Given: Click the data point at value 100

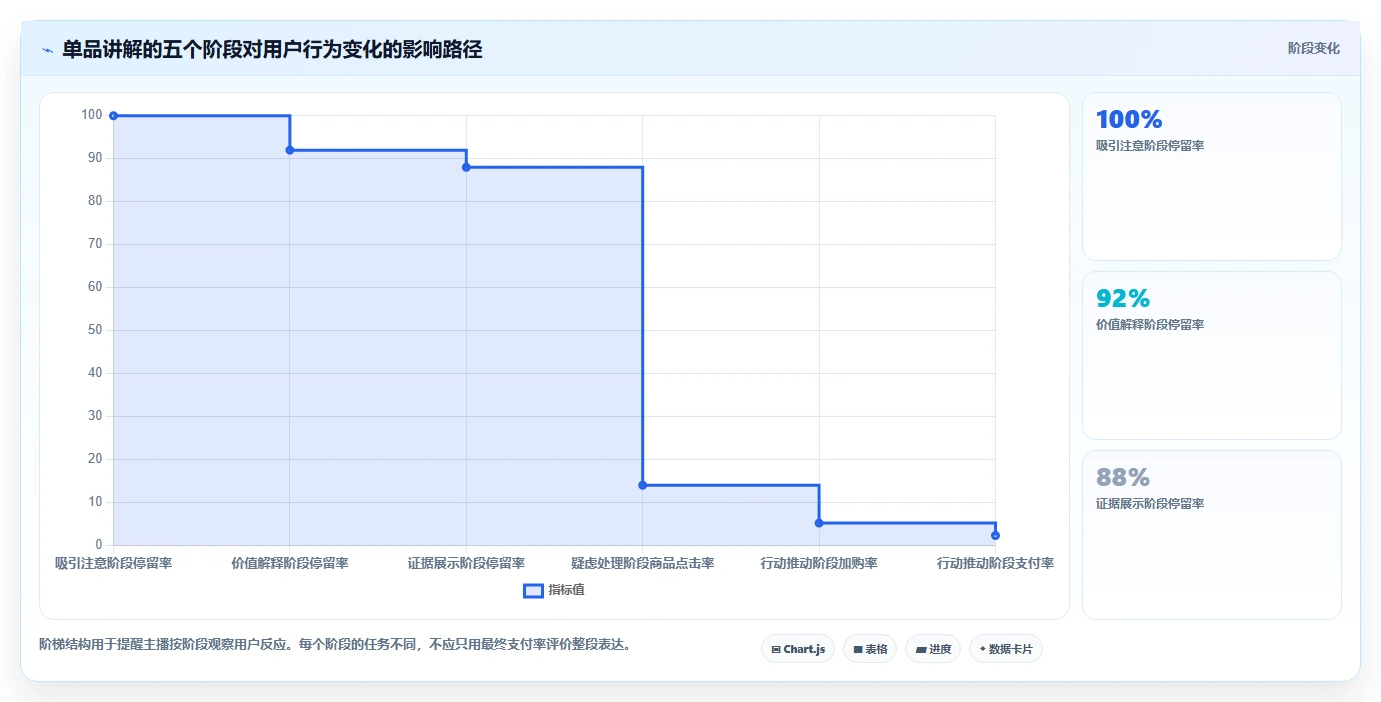Looking at the screenshot, I should click(x=113, y=116).
